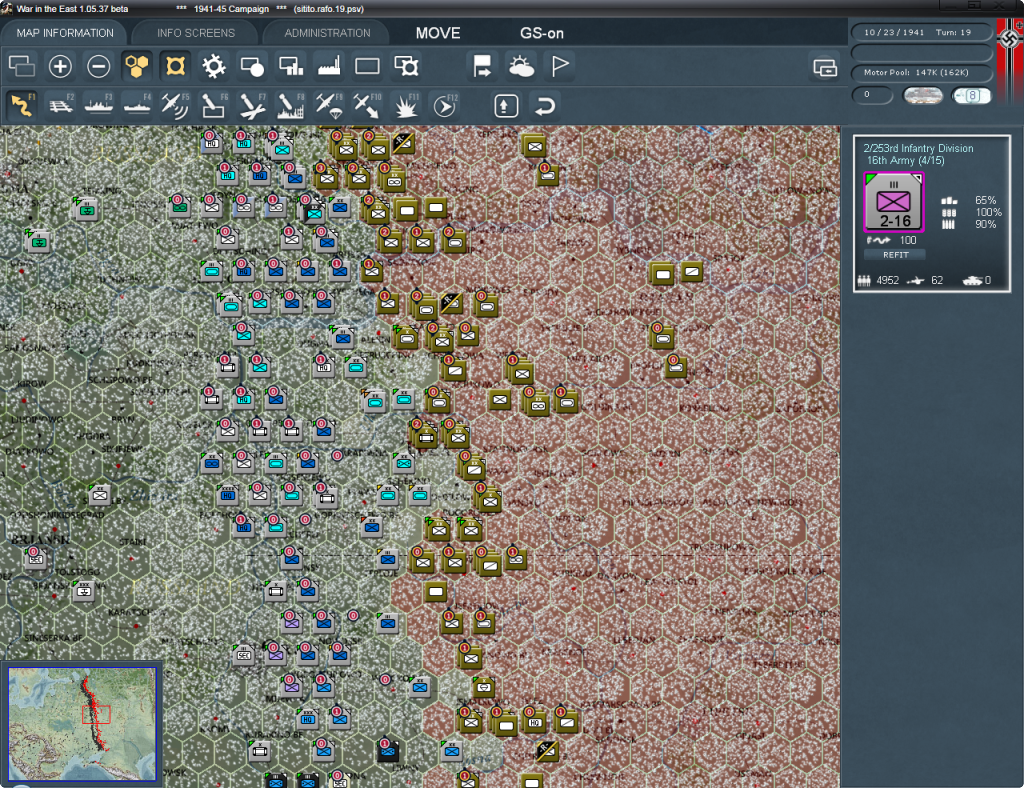Click the screen-with-bars toolbar icon
This screenshot has width=1024, height=788.
pos(291,66)
